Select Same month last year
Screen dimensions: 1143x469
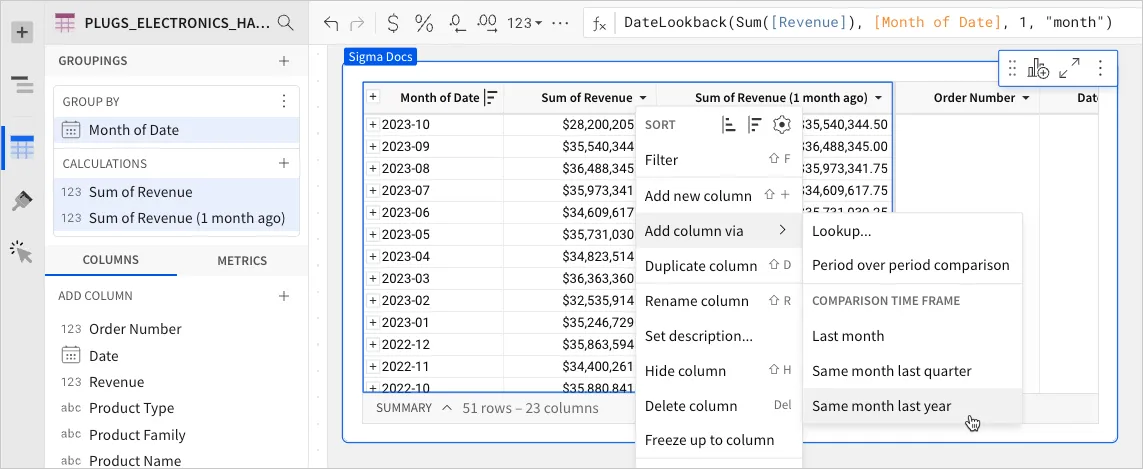click(x=913, y=406)
